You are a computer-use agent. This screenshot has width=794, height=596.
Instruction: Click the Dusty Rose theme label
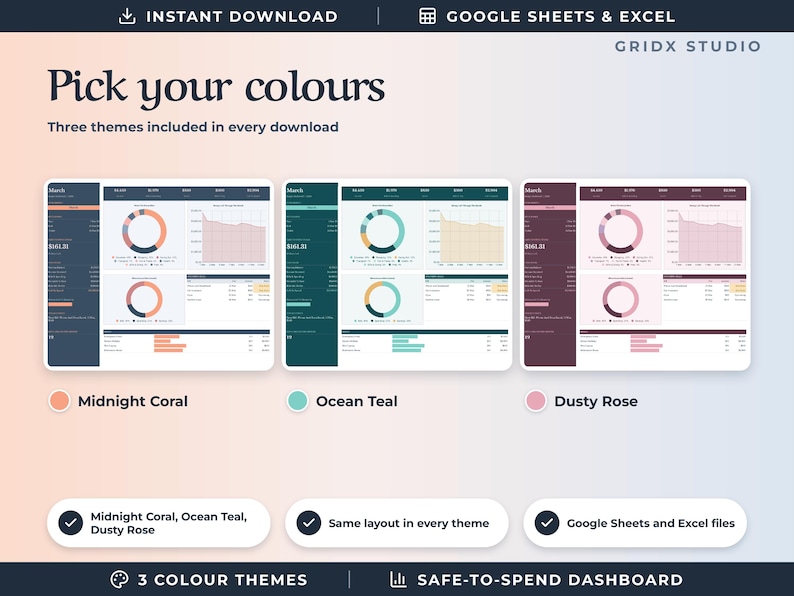tap(596, 401)
